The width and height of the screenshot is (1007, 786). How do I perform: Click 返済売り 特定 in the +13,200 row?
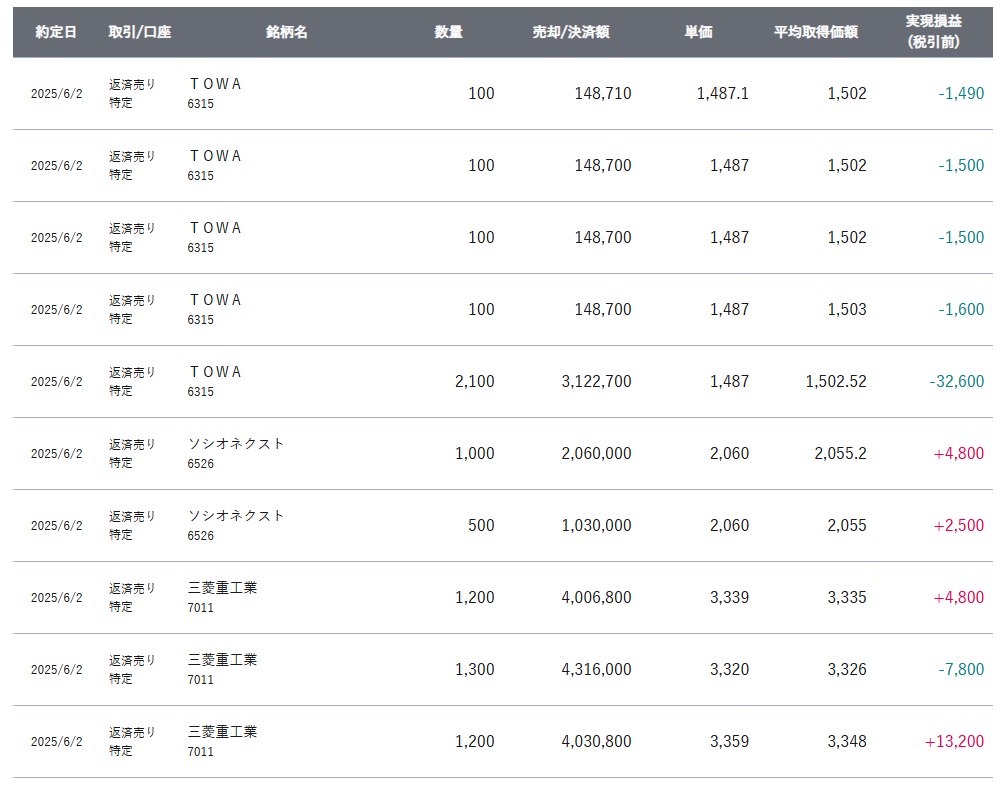coord(132,741)
